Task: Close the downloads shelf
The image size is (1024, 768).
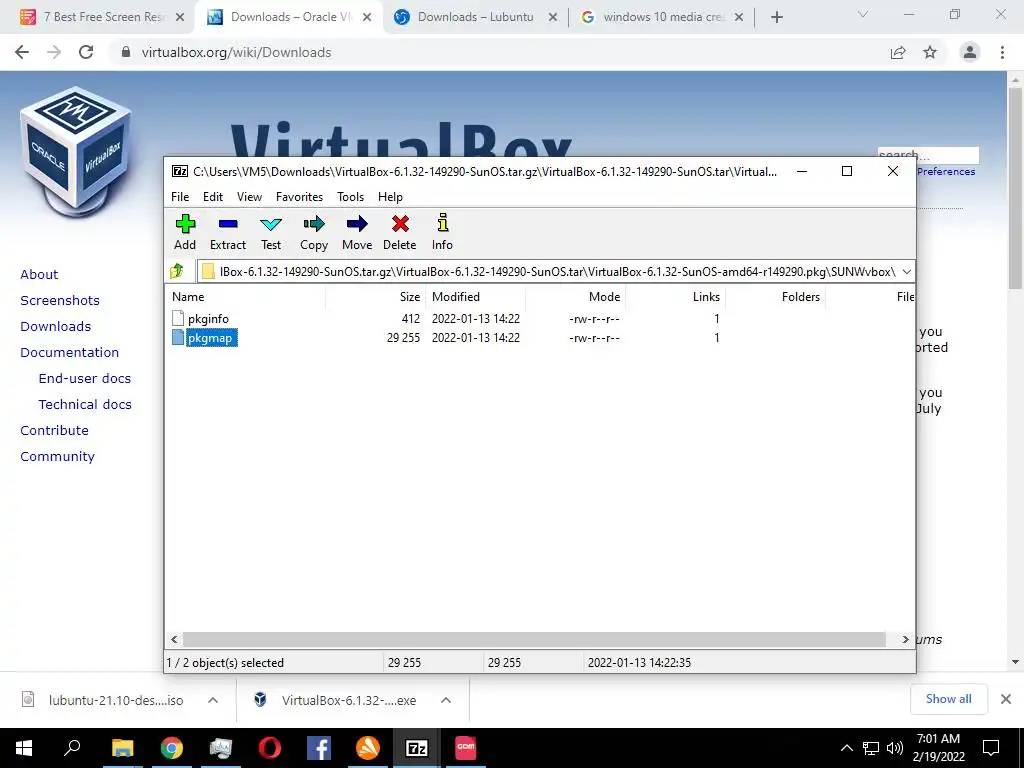Action: (x=1006, y=699)
